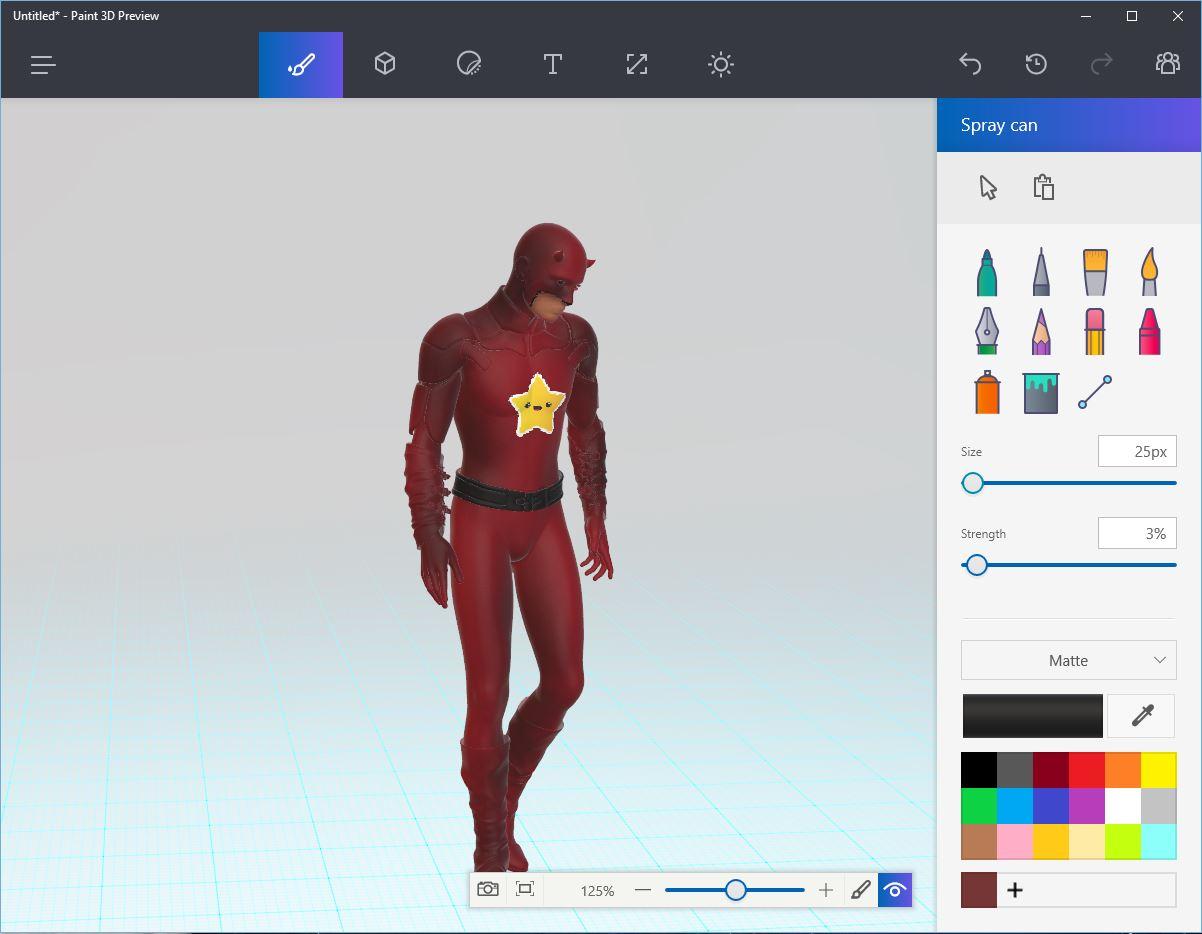The height and width of the screenshot is (934, 1202).
Task: Pick the gold color swatch
Action: 1051,842
